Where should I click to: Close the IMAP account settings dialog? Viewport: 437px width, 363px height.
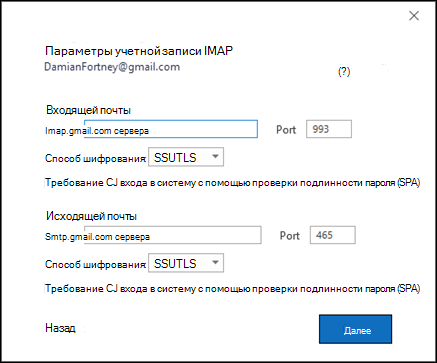point(414,16)
